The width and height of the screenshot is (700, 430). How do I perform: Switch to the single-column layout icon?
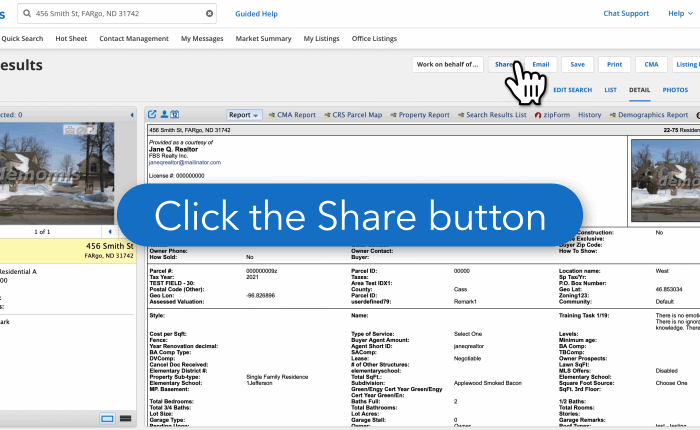(x=107, y=418)
